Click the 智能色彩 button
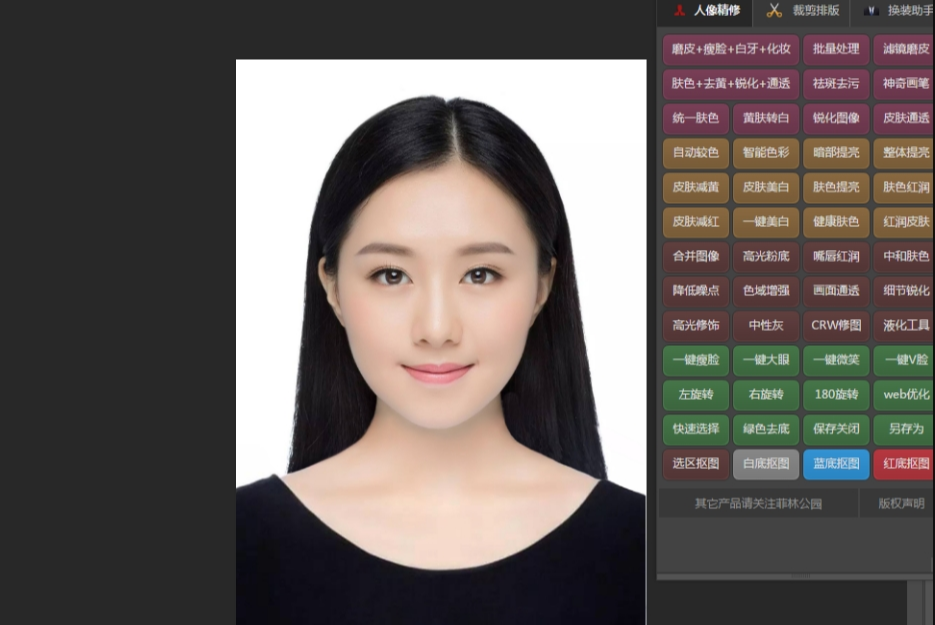 765,153
